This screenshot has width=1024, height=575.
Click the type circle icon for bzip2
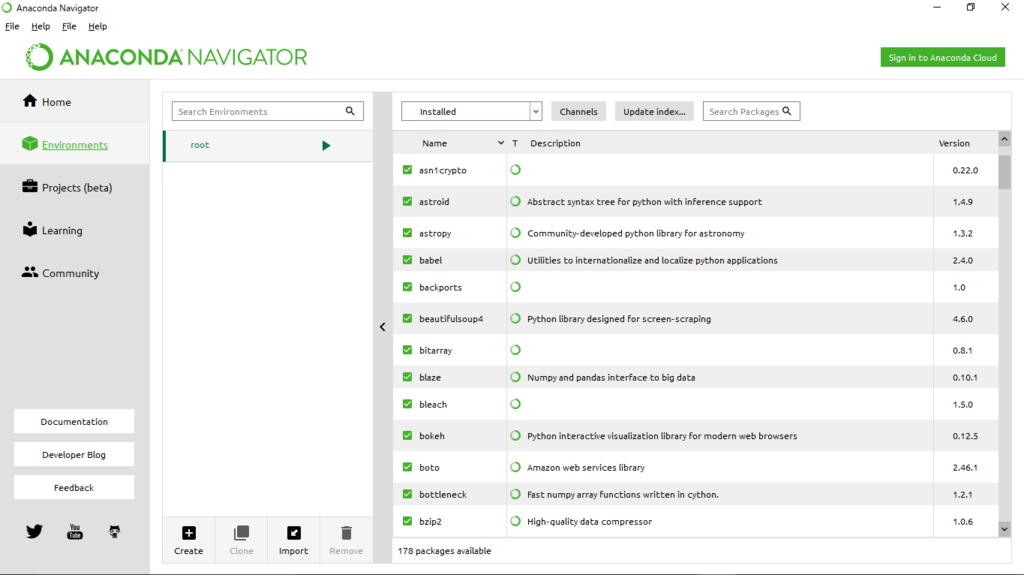click(515, 521)
